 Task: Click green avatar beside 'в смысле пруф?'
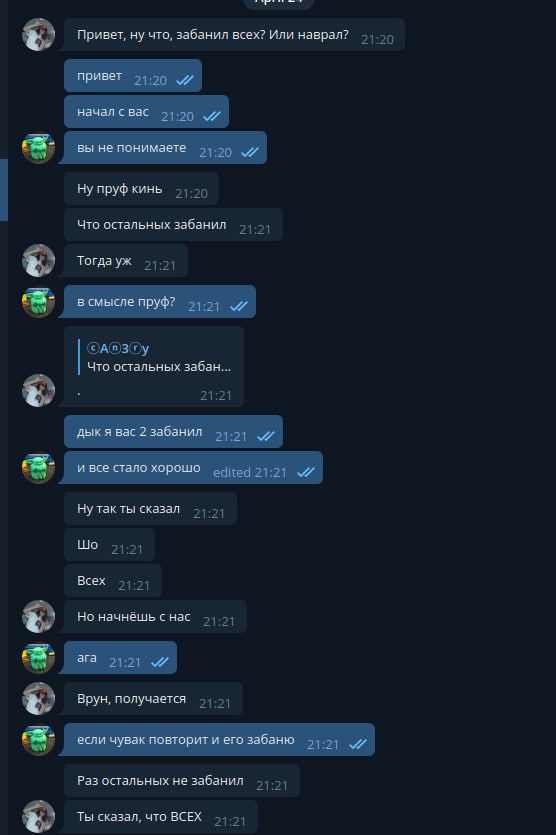[x=38, y=302]
